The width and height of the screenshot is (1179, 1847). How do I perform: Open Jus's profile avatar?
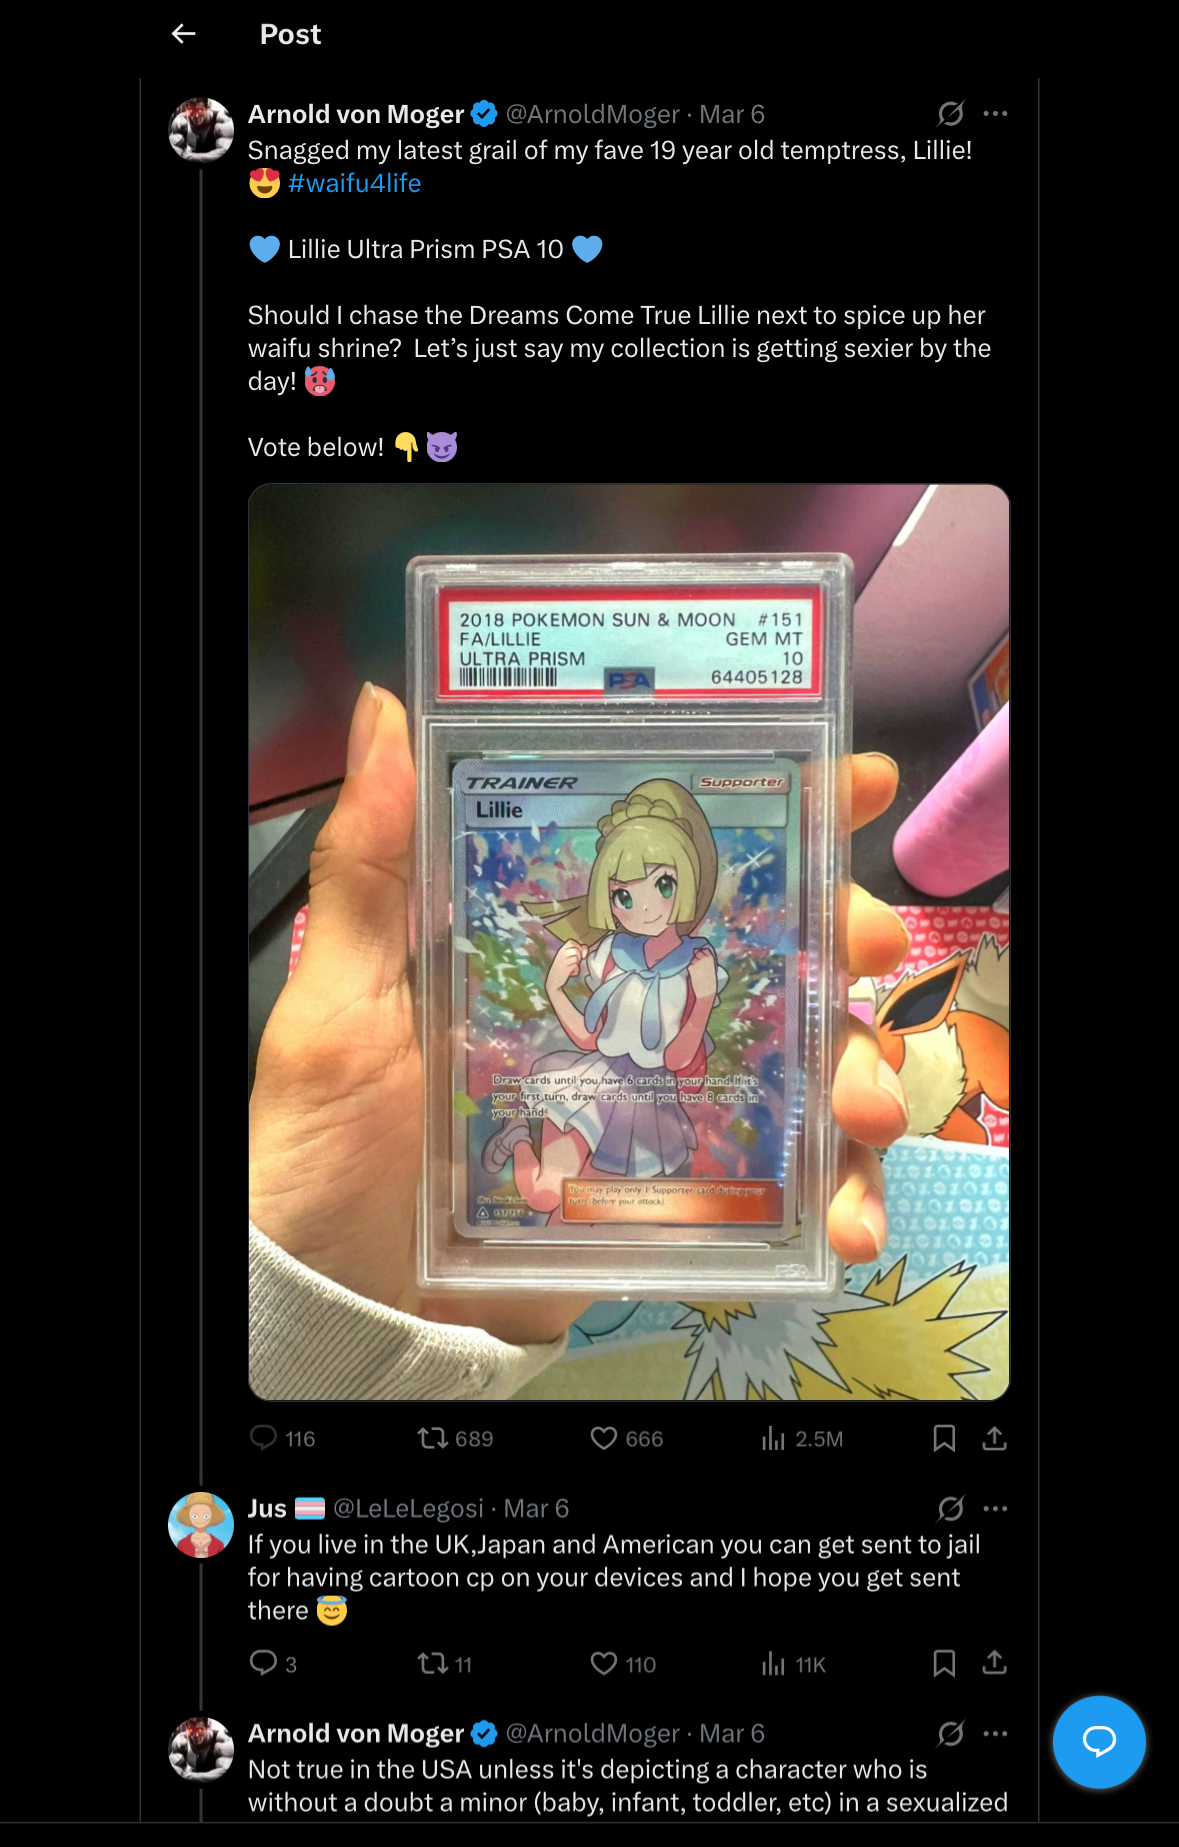pyautogui.click(x=201, y=1525)
